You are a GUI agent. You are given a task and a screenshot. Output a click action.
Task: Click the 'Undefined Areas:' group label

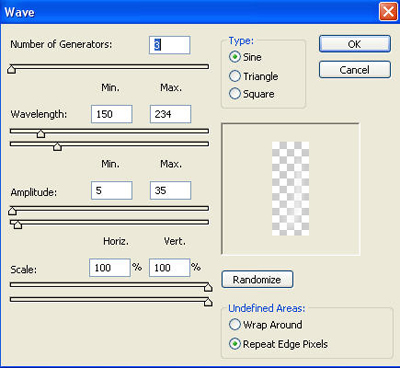coord(267,308)
